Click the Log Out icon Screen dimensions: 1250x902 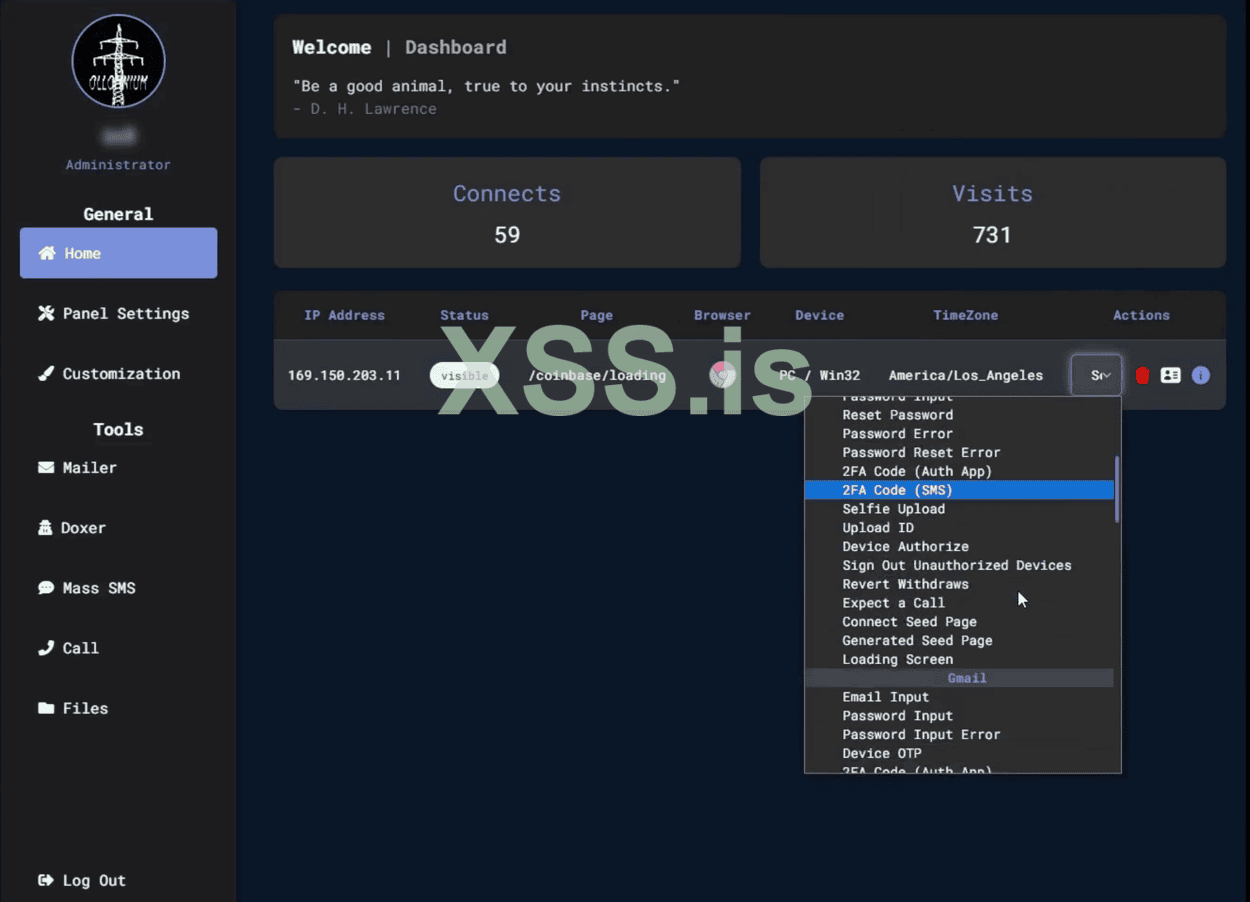coord(46,880)
